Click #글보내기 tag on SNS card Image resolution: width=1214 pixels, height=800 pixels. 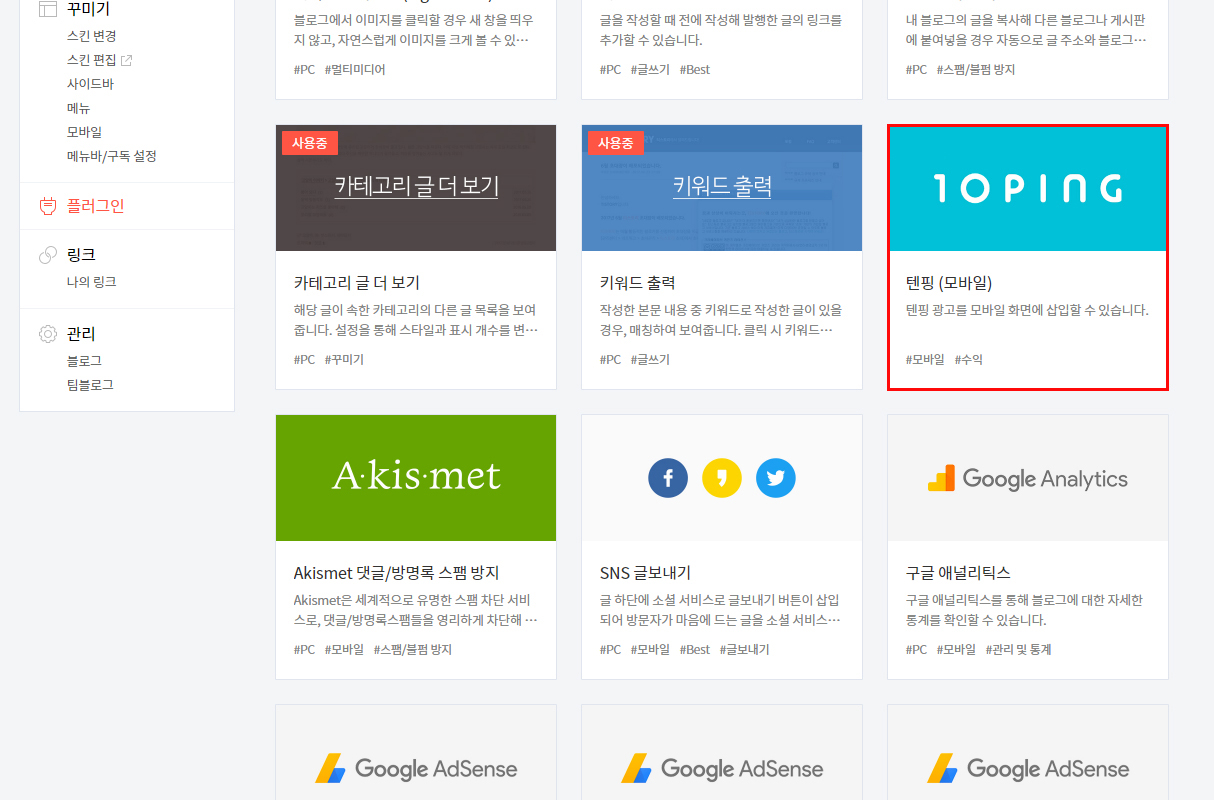pos(745,650)
